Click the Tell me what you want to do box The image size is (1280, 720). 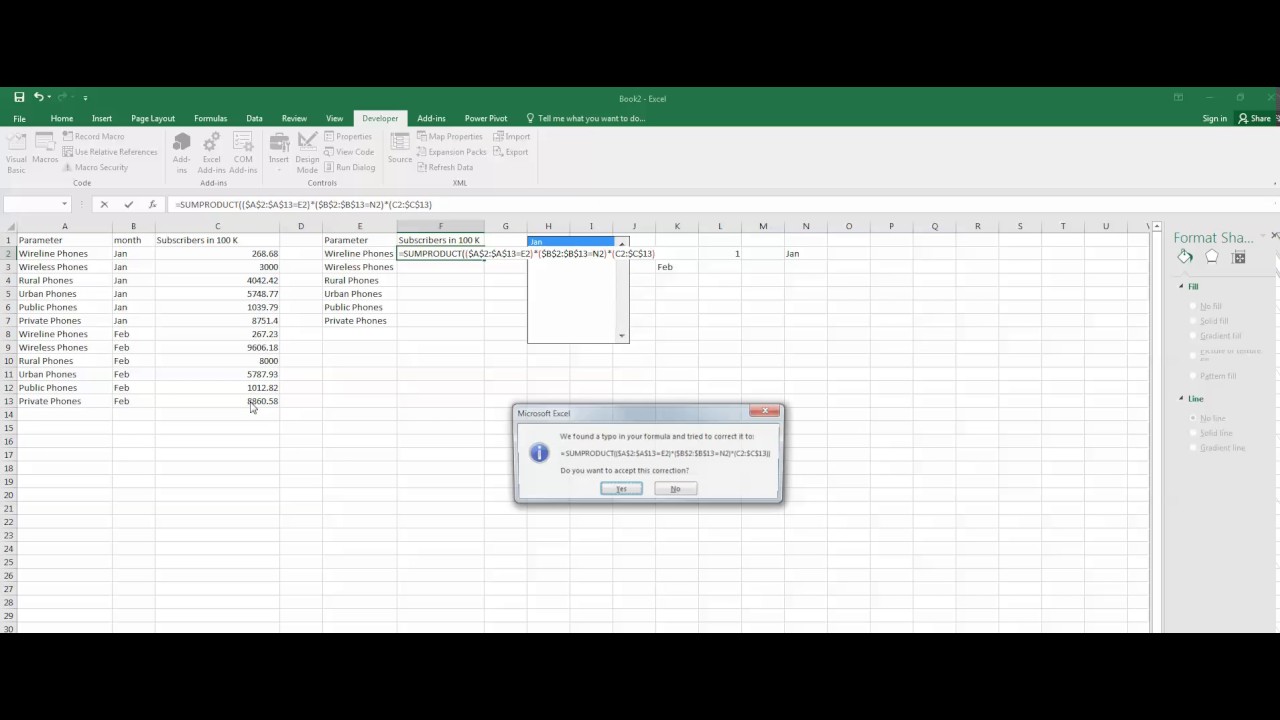586,118
